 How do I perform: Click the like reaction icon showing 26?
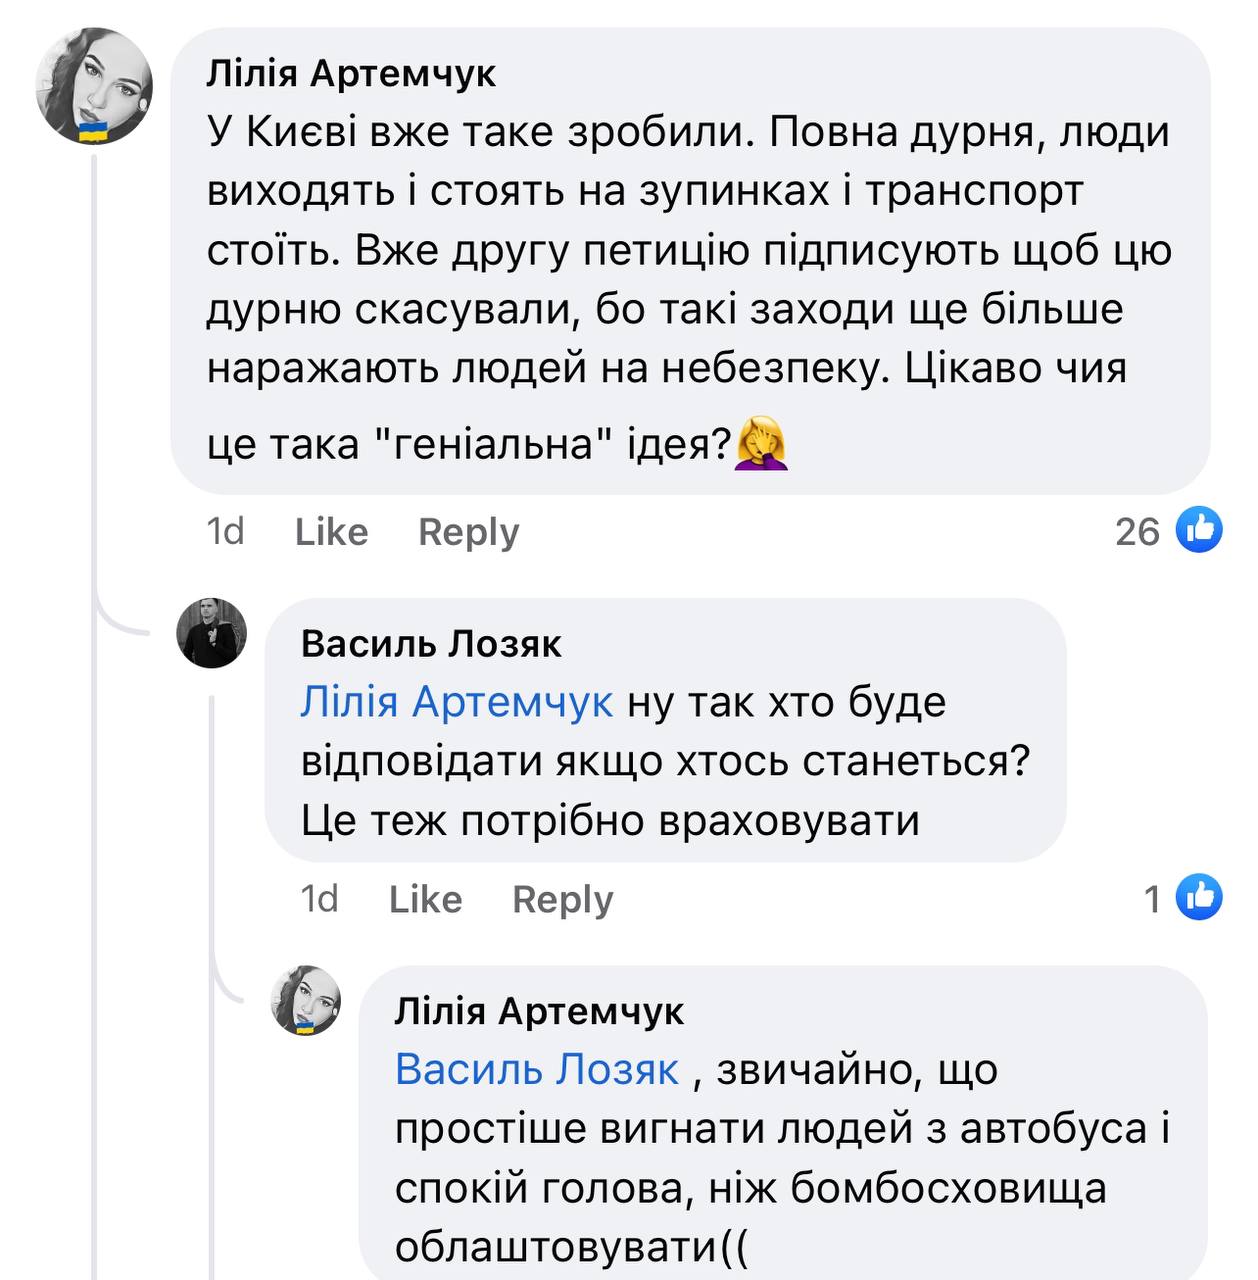[1198, 529]
